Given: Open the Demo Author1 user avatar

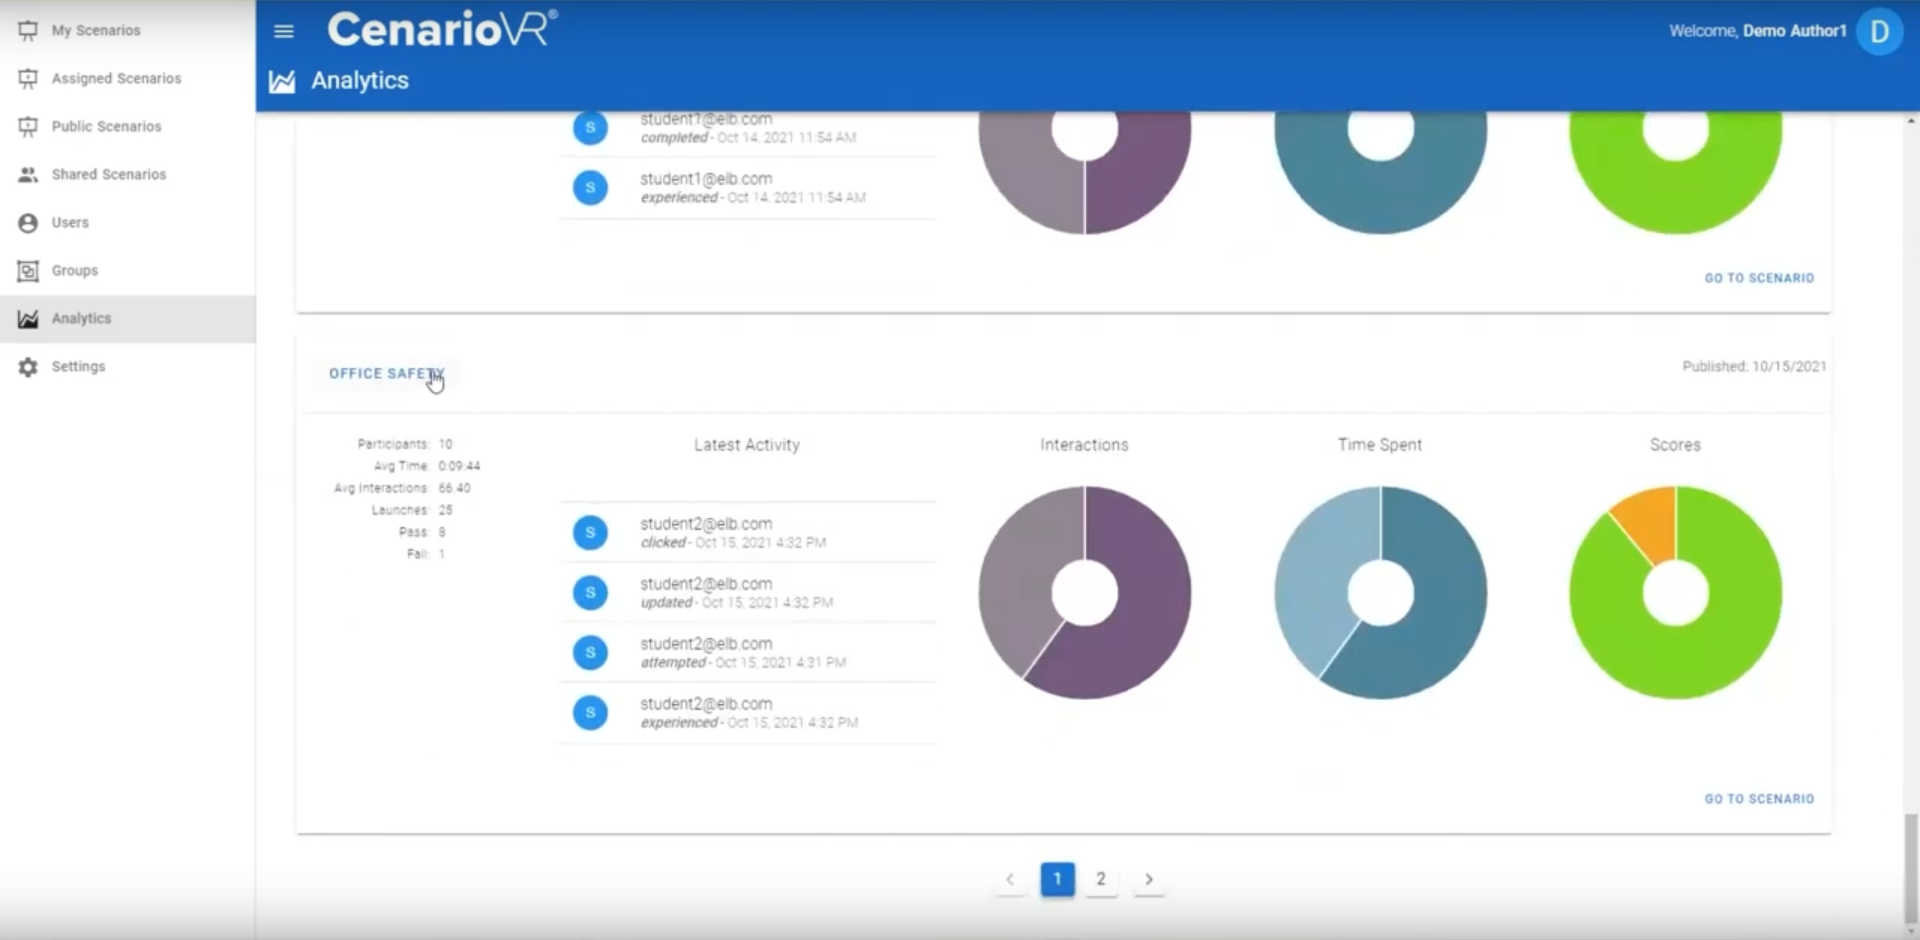Looking at the screenshot, I should tap(1879, 32).
